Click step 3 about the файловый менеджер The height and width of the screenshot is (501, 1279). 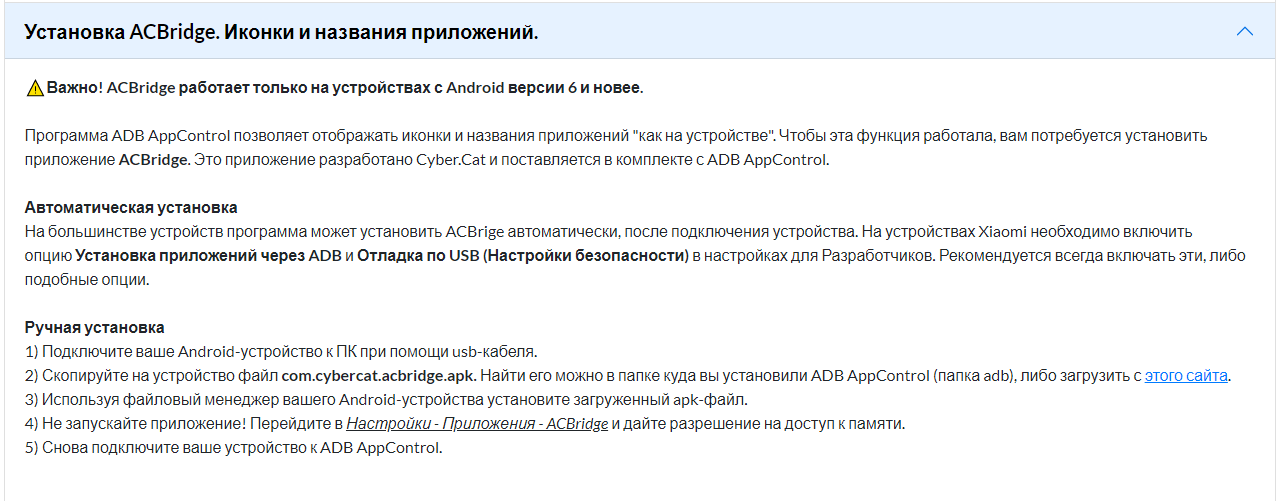point(386,400)
